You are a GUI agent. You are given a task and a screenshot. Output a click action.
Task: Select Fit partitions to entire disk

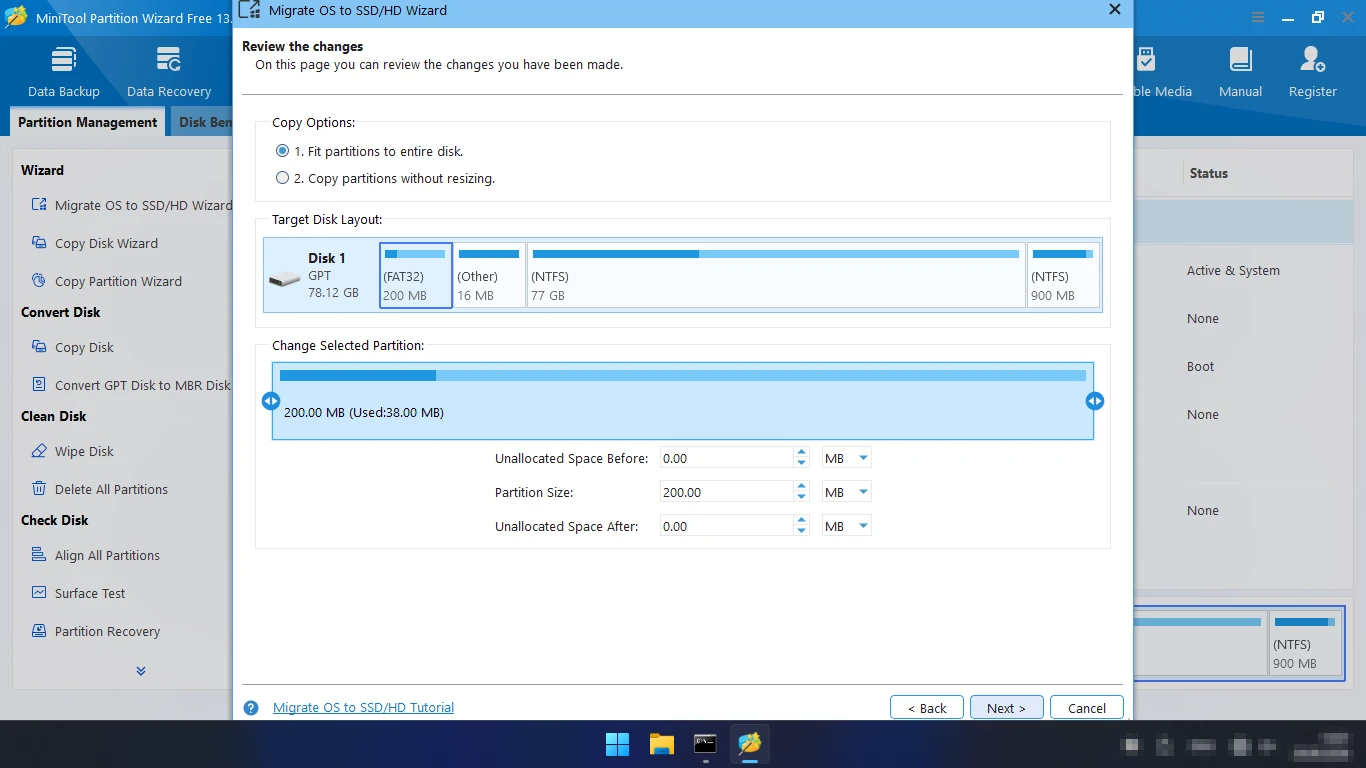pyautogui.click(x=369, y=151)
